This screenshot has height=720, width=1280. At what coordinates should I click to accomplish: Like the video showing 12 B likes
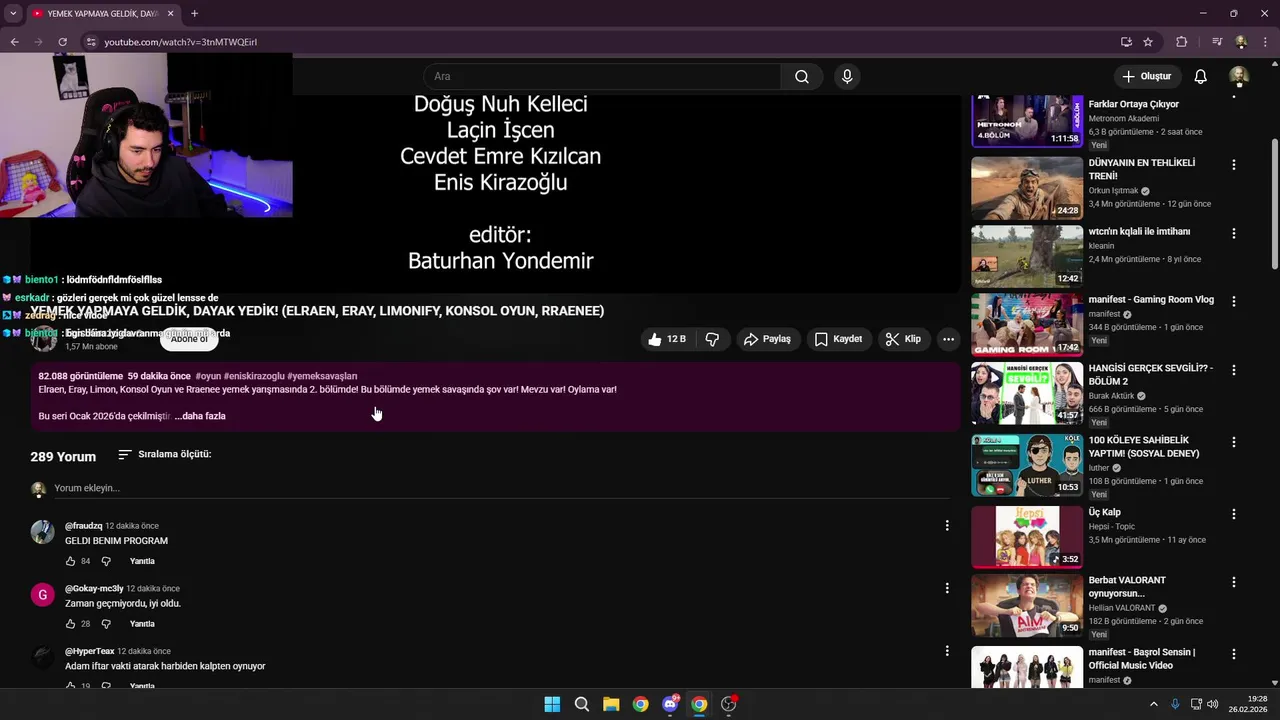[667, 339]
